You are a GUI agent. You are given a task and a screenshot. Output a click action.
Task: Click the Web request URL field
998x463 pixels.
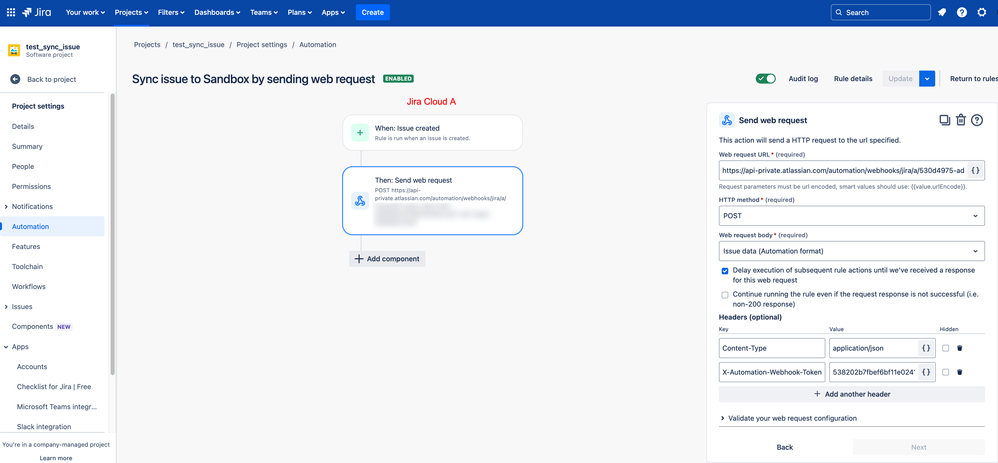[x=843, y=171]
